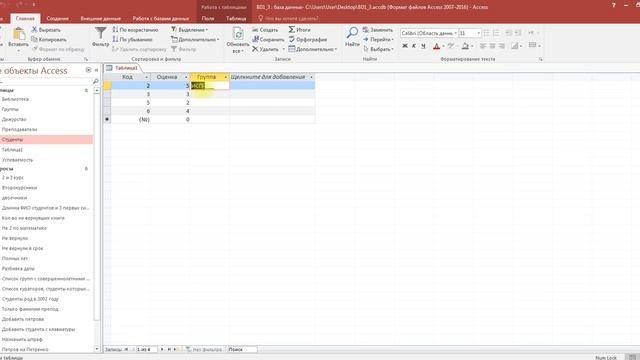Switch to the Создание ribbon tab
The width and height of the screenshot is (640, 360).
58,18
